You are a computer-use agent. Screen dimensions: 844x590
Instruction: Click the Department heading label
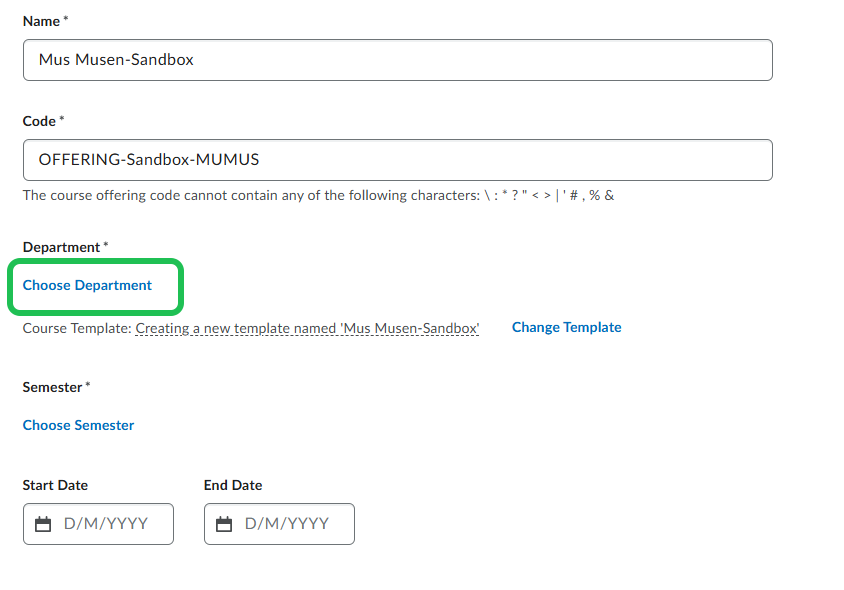[61, 247]
